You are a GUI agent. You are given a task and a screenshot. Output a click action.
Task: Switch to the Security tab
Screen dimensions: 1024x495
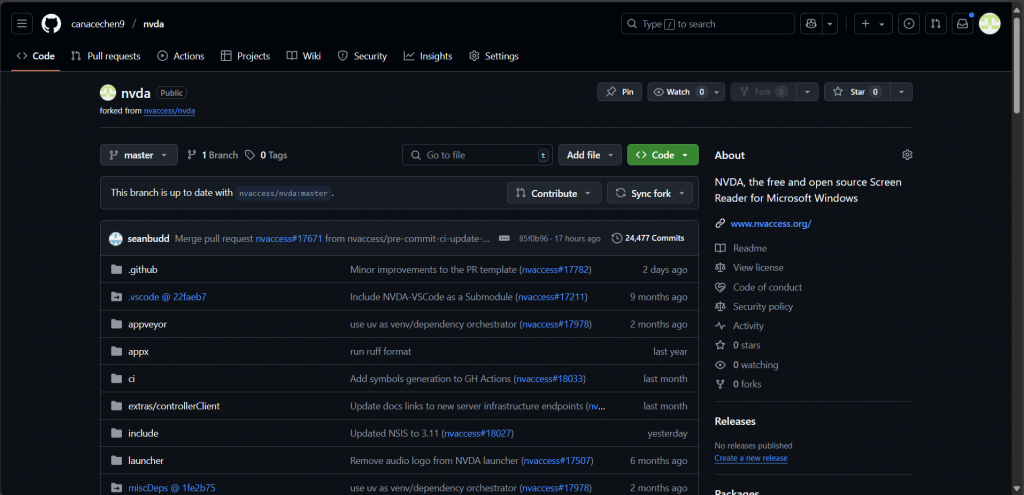click(362, 56)
